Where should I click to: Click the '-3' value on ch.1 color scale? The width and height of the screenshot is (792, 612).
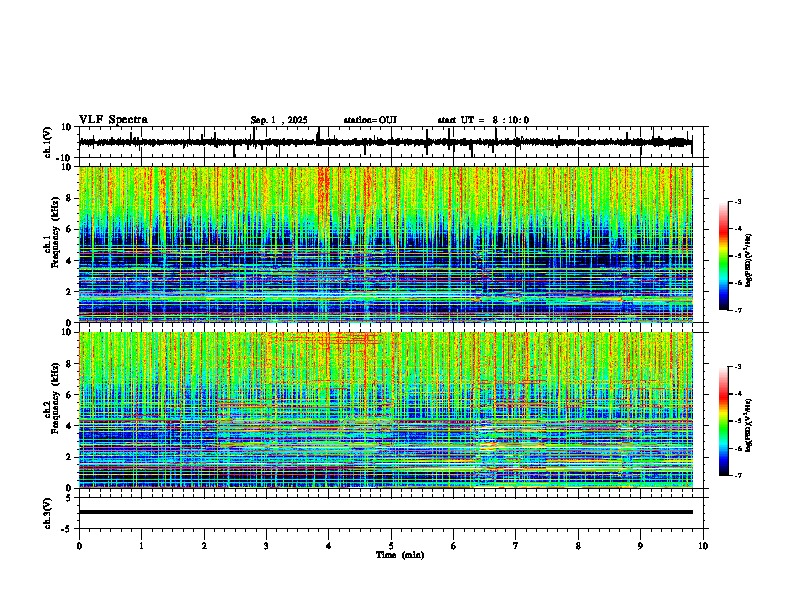pos(737,201)
